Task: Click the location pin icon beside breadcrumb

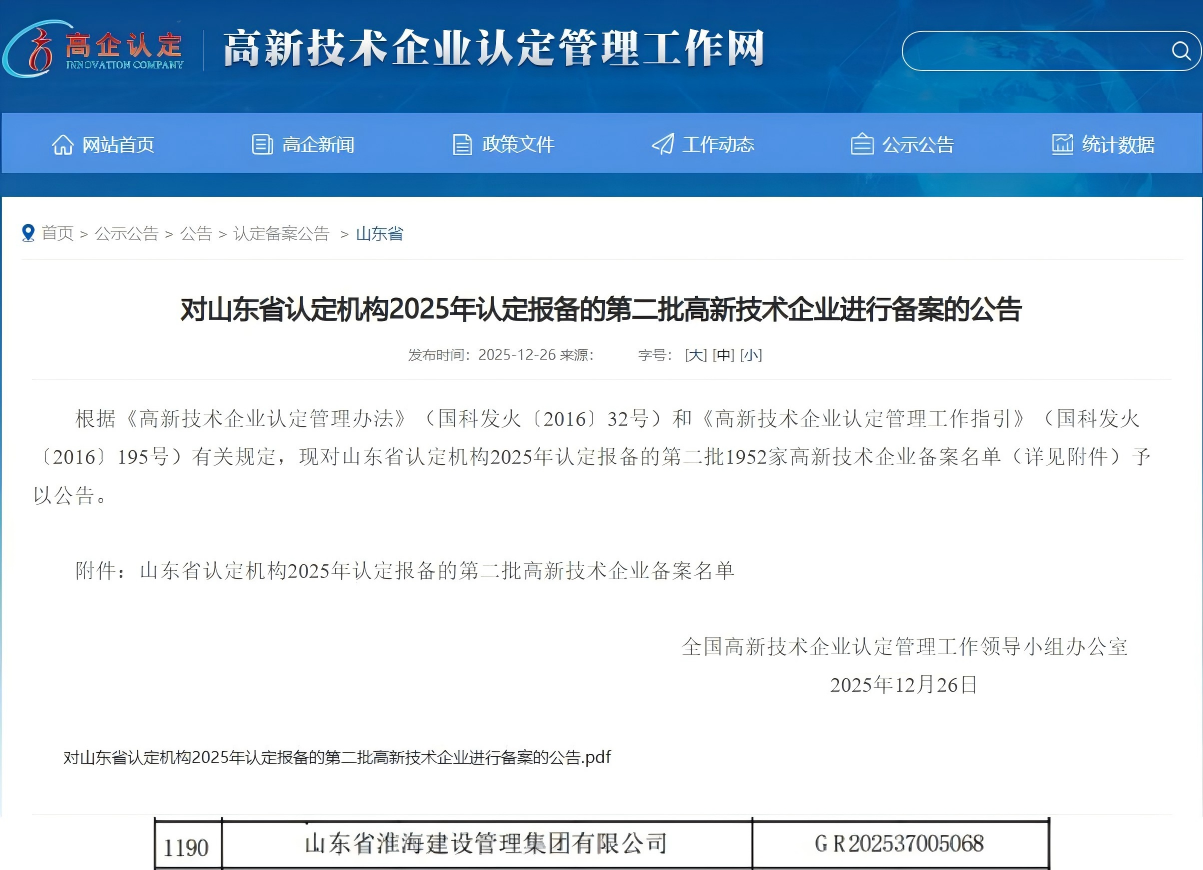Action: coord(28,232)
